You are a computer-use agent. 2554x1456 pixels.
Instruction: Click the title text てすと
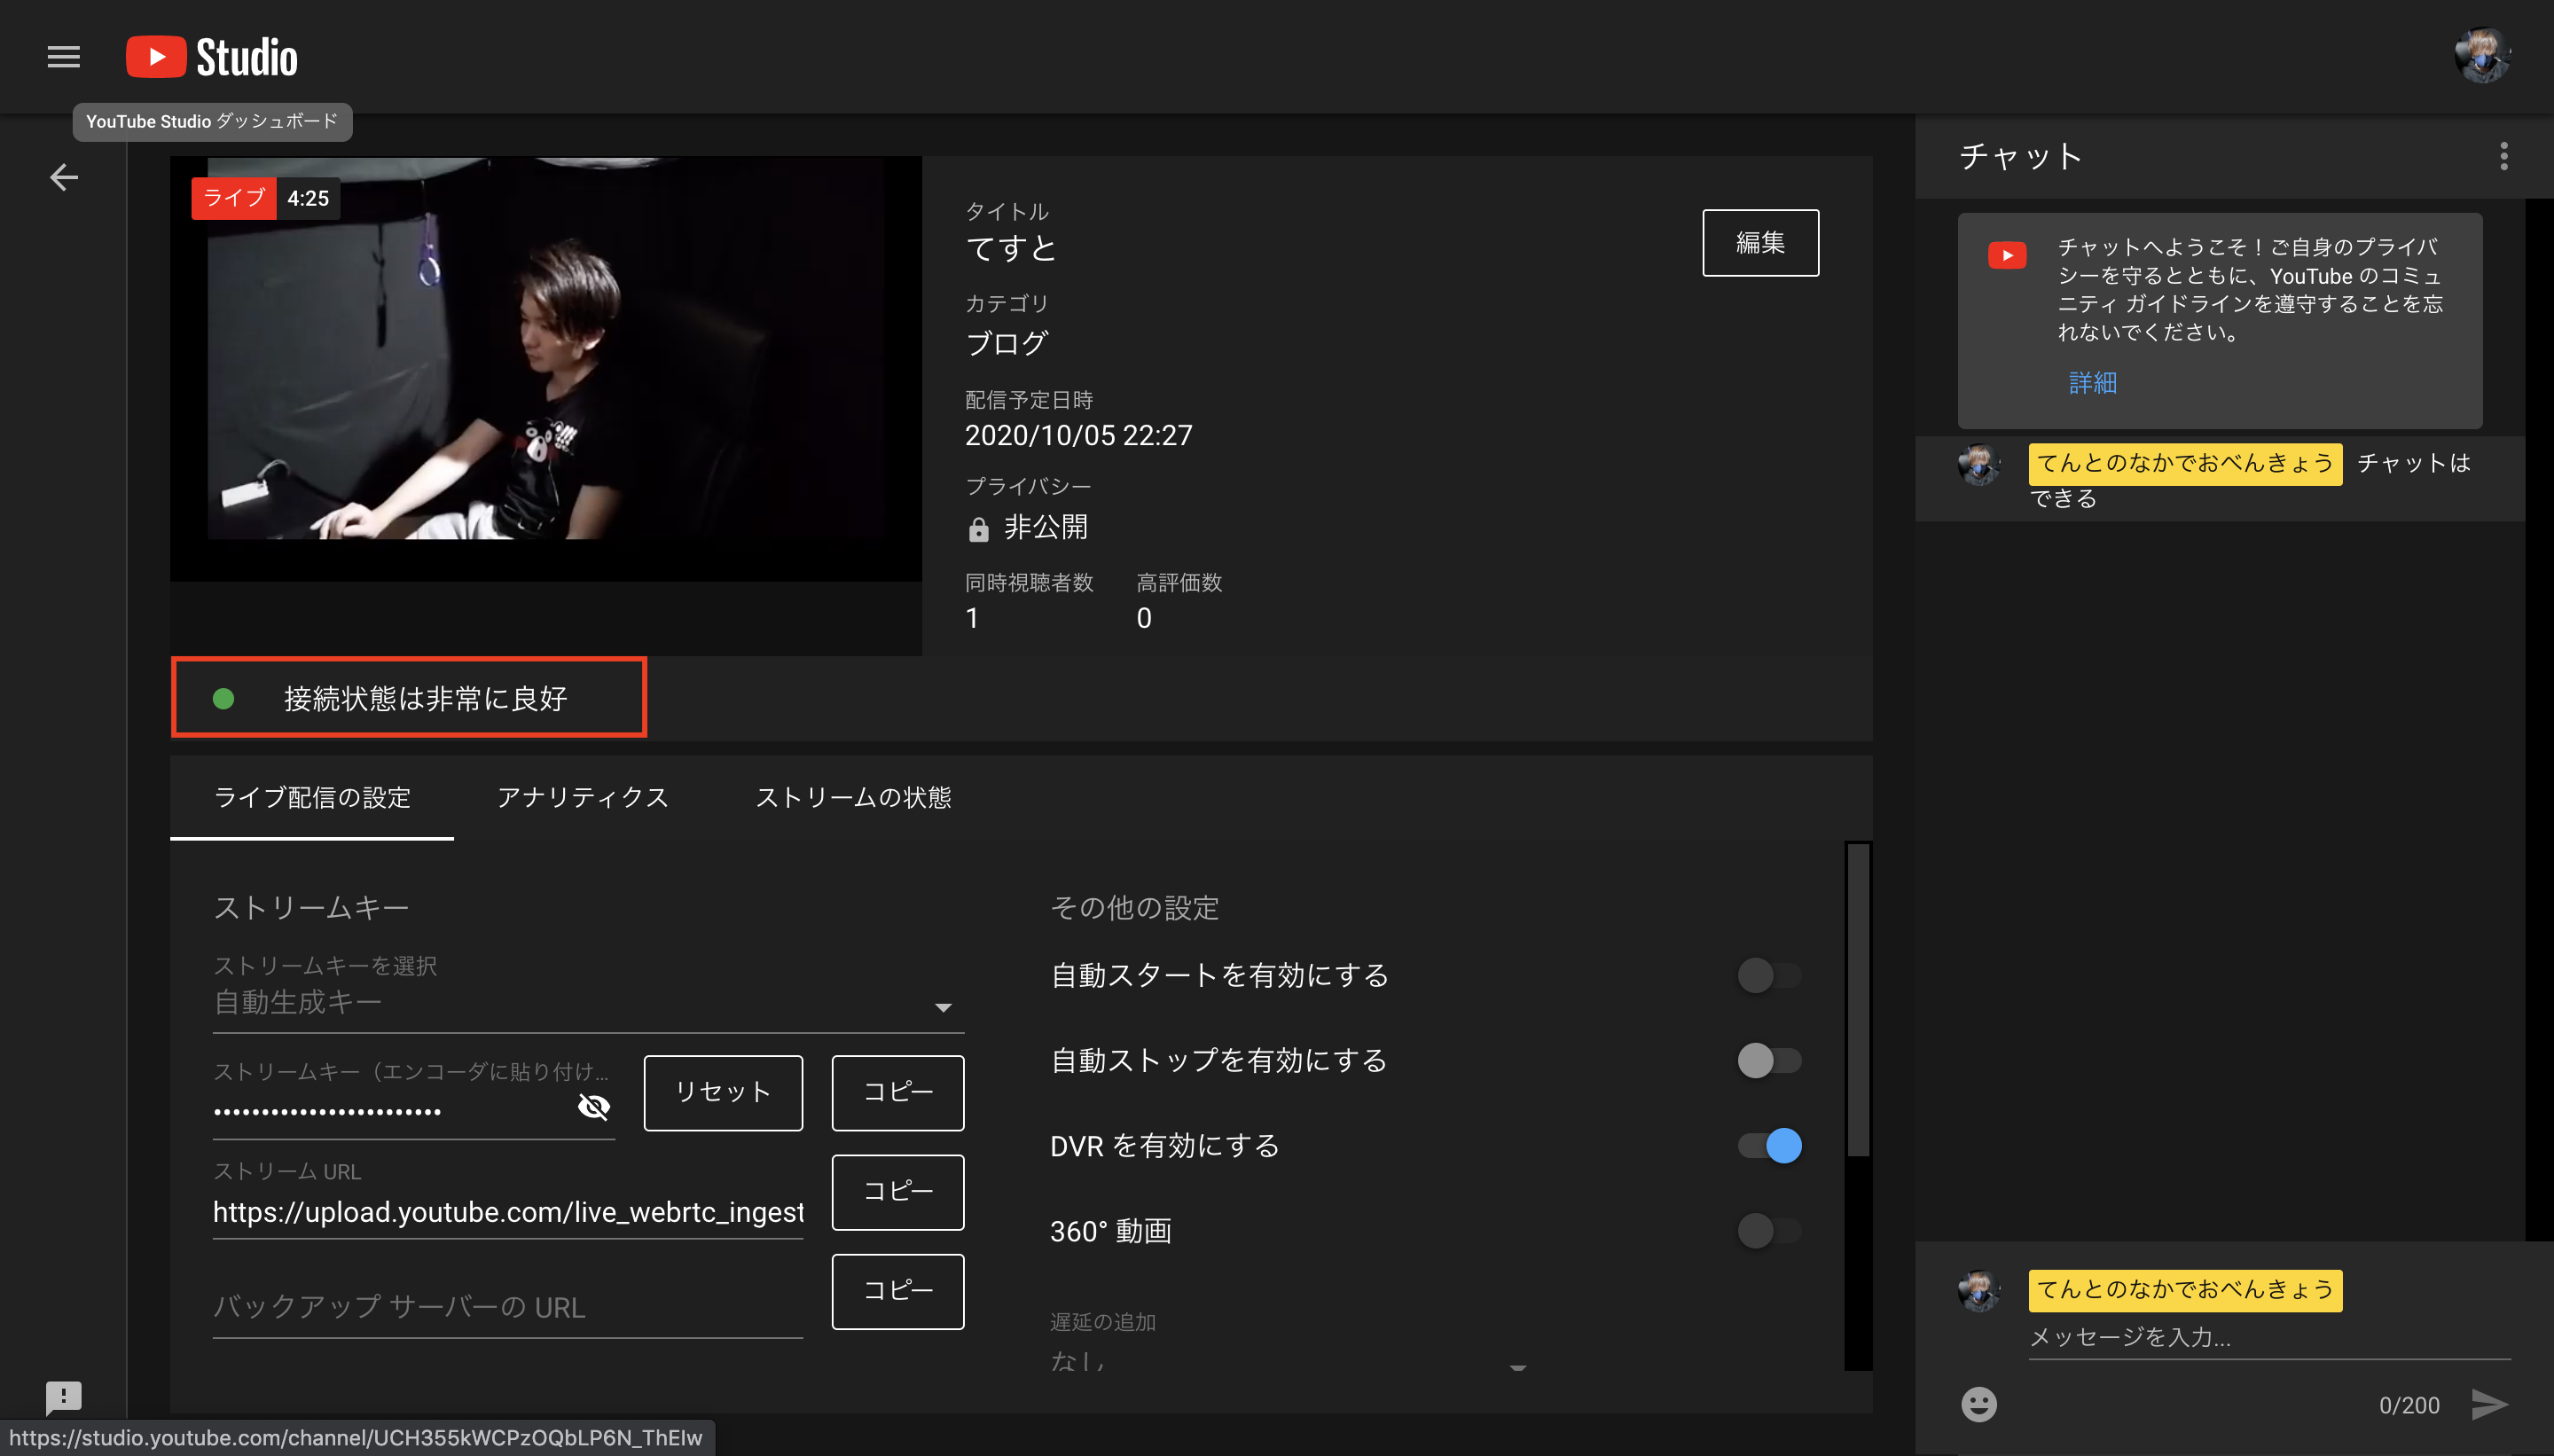coord(1011,247)
